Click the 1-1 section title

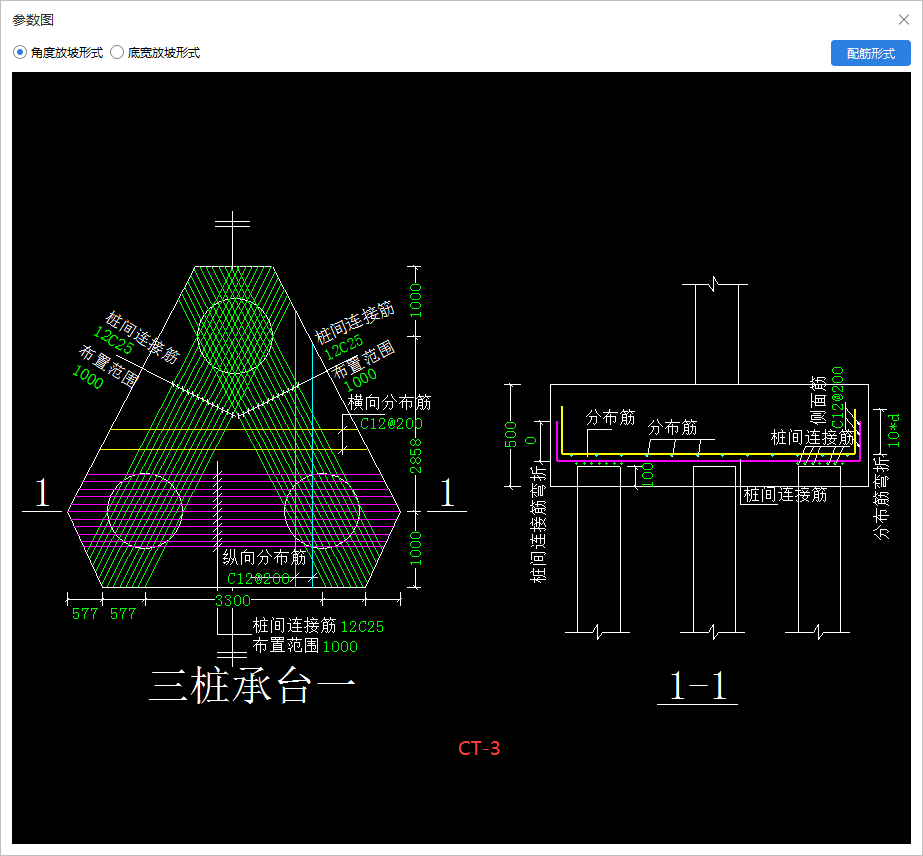pyautogui.click(x=698, y=686)
